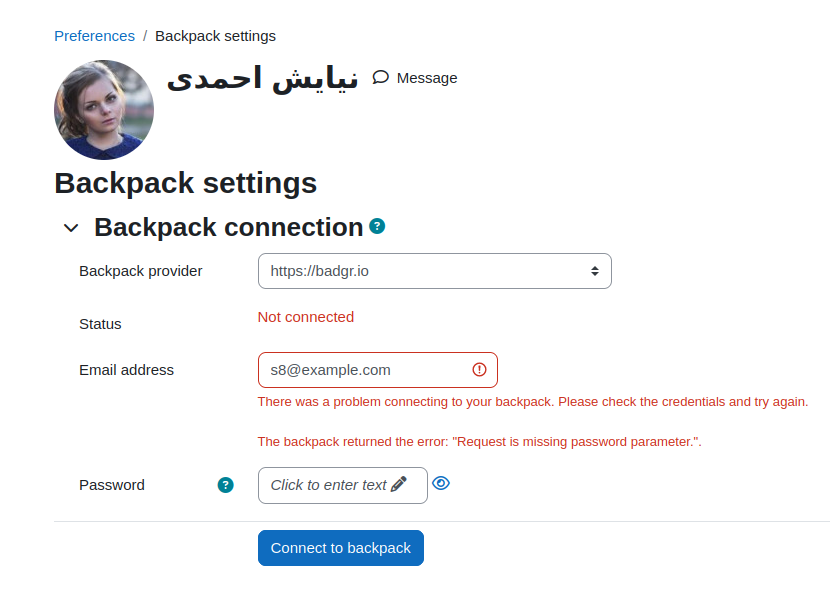Send a Message to the user

coord(414,78)
